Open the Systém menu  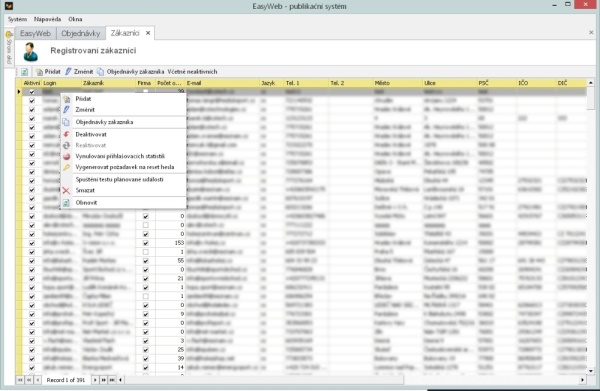(x=17, y=19)
